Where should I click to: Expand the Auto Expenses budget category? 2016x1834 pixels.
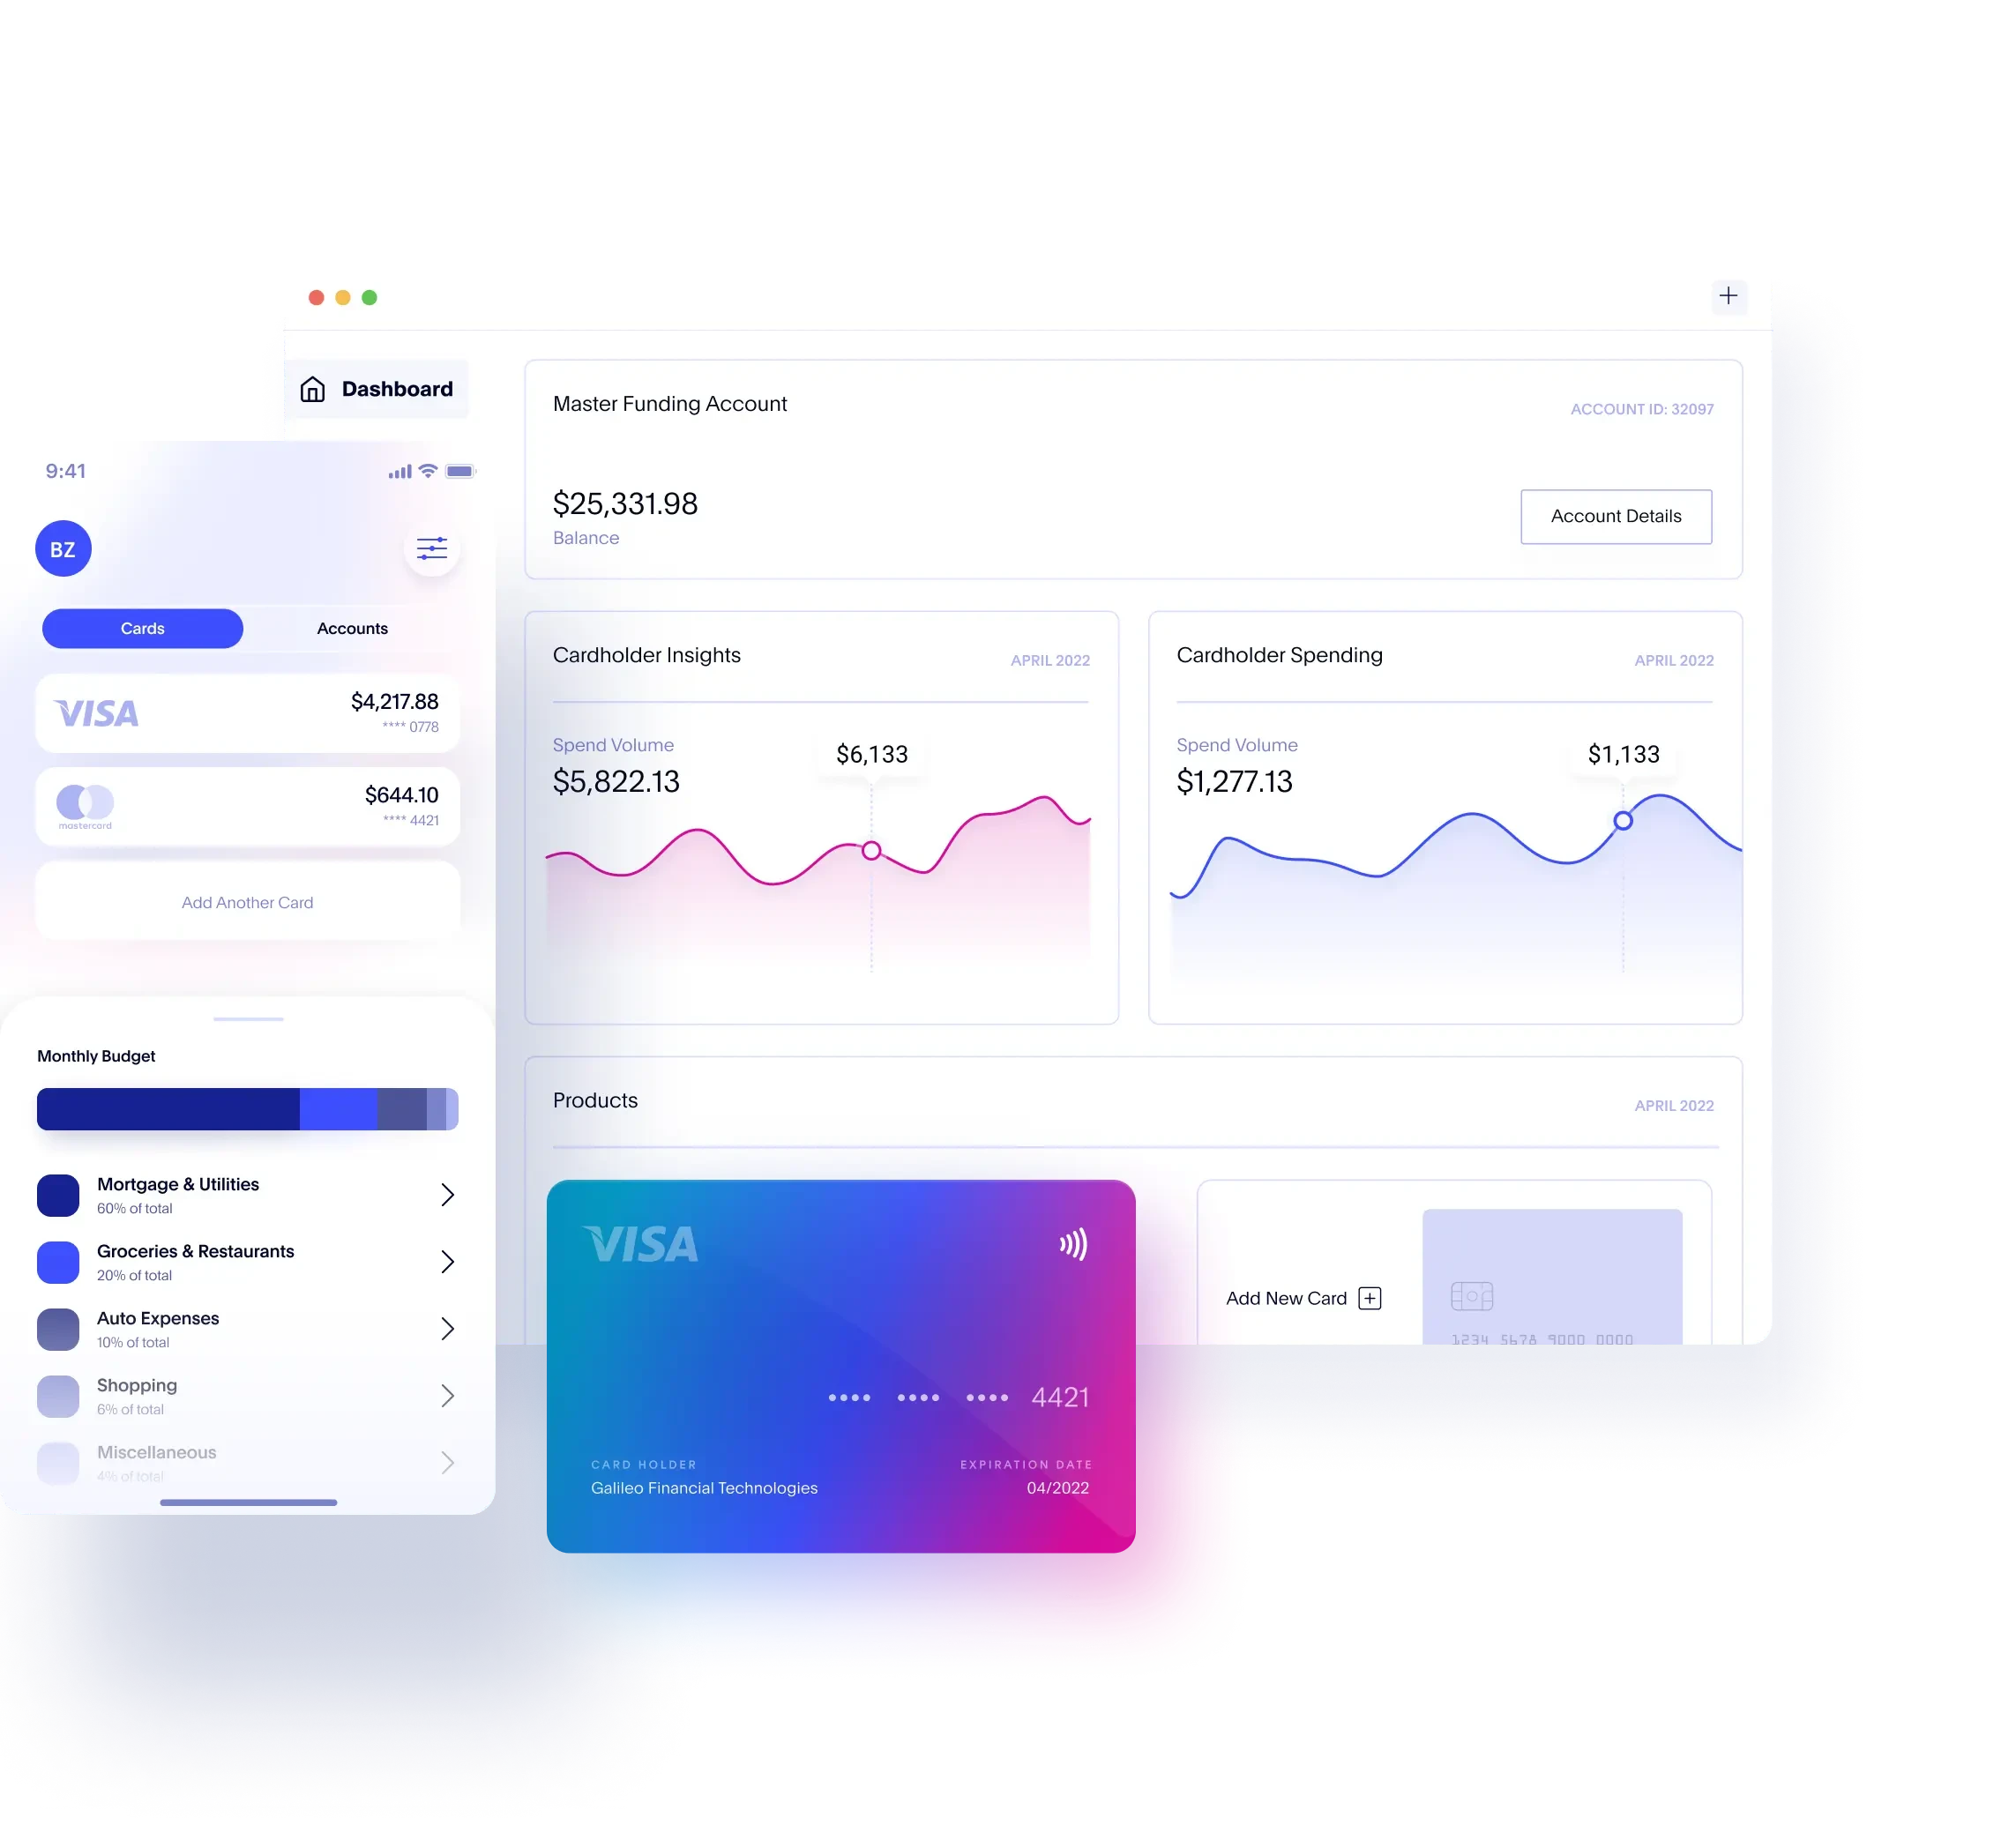pos(446,1325)
